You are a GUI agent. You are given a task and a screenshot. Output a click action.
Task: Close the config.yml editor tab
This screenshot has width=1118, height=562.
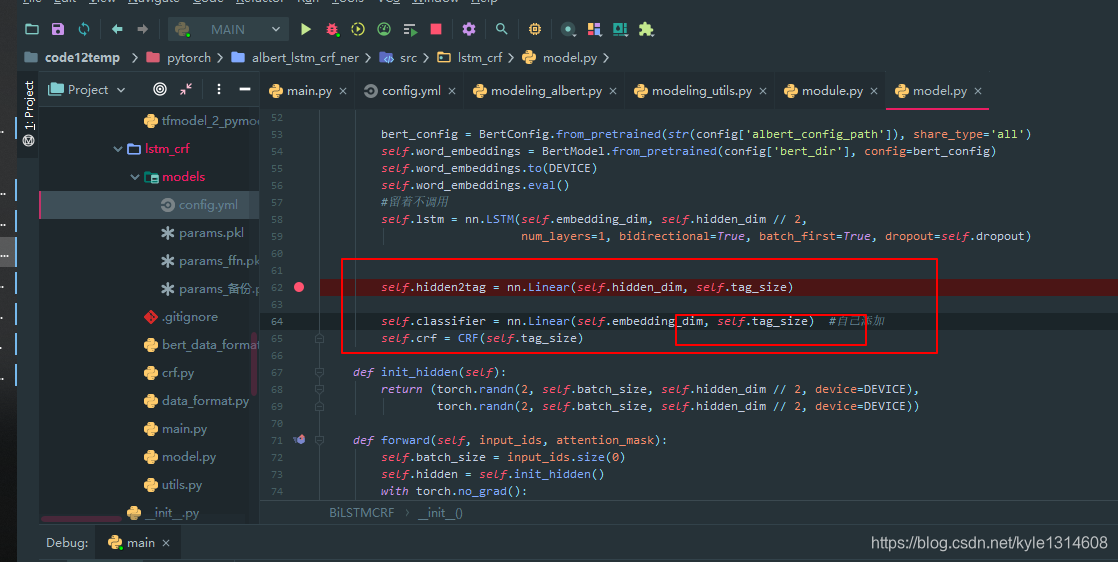tap(453, 91)
